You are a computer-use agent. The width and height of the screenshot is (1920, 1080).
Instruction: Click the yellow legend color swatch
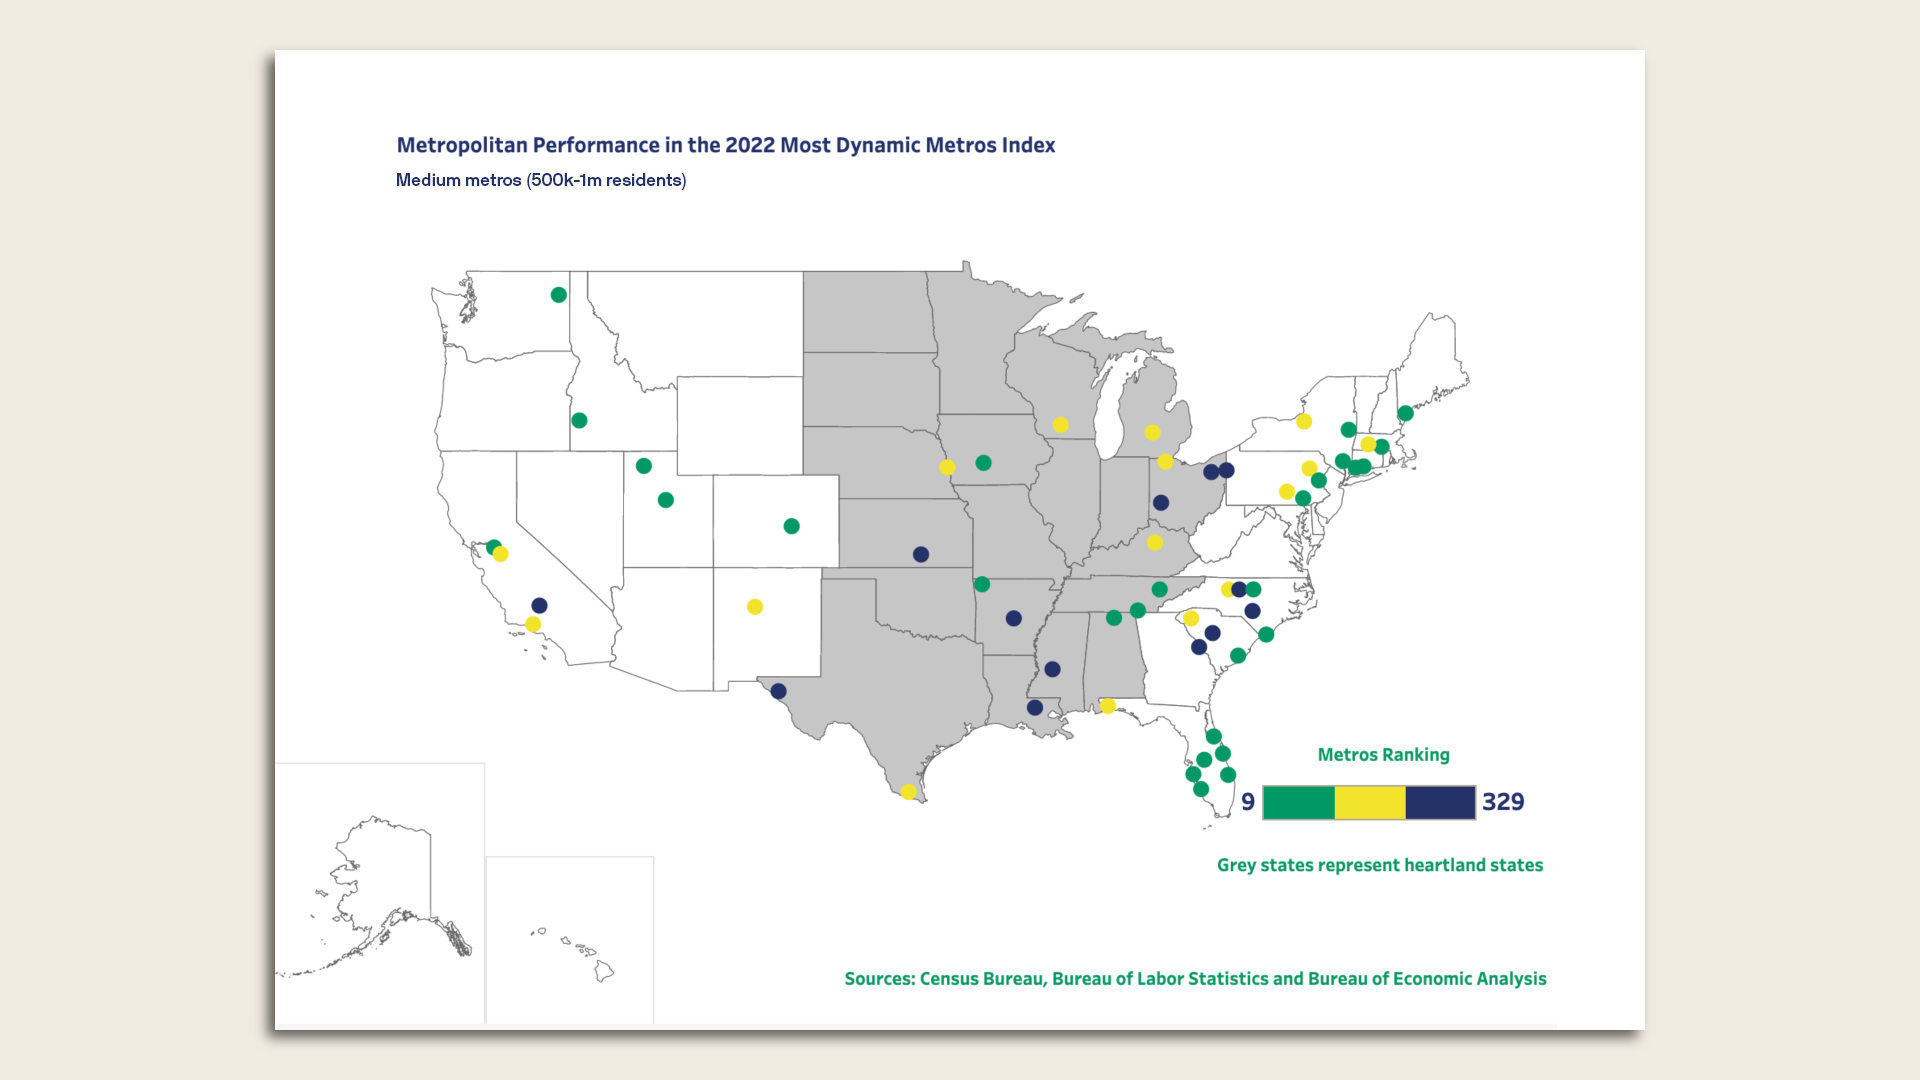coord(1369,802)
